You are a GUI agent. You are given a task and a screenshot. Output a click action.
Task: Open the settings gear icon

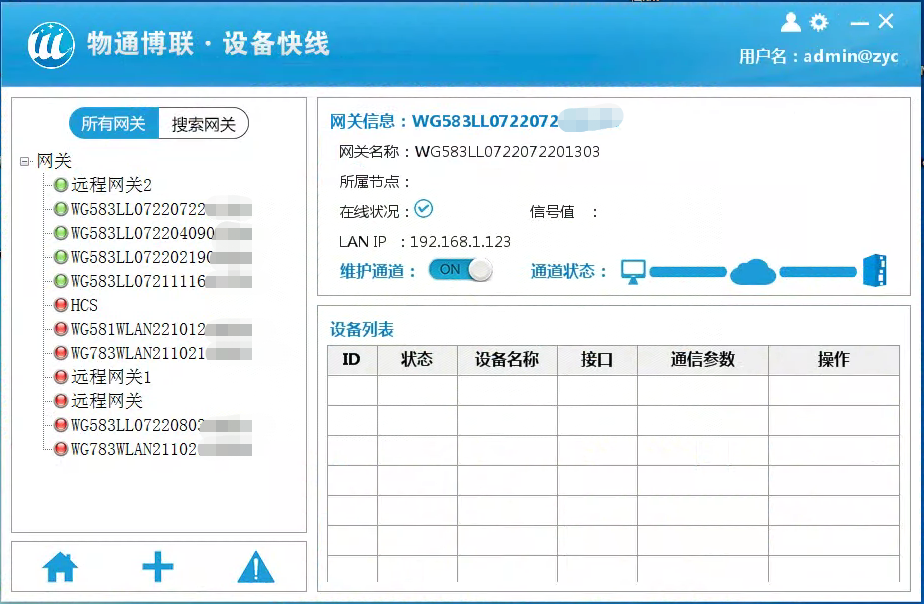819,22
